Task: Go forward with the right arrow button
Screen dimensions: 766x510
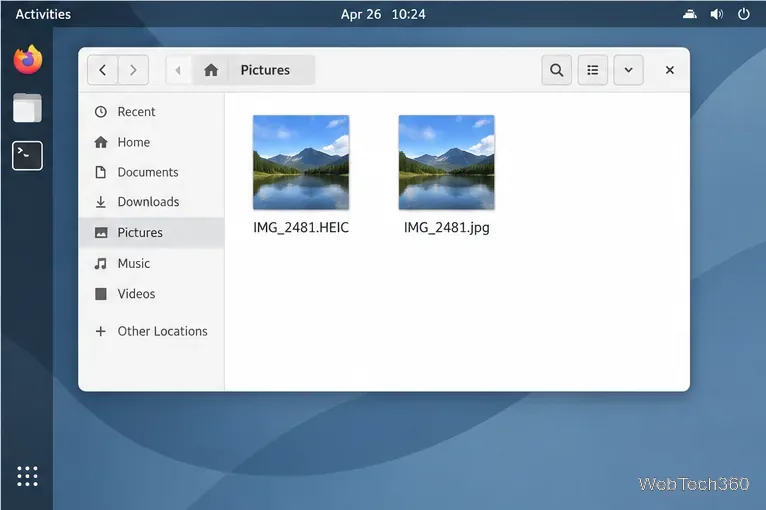Action: pyautogui.click(x=133, y=70)
